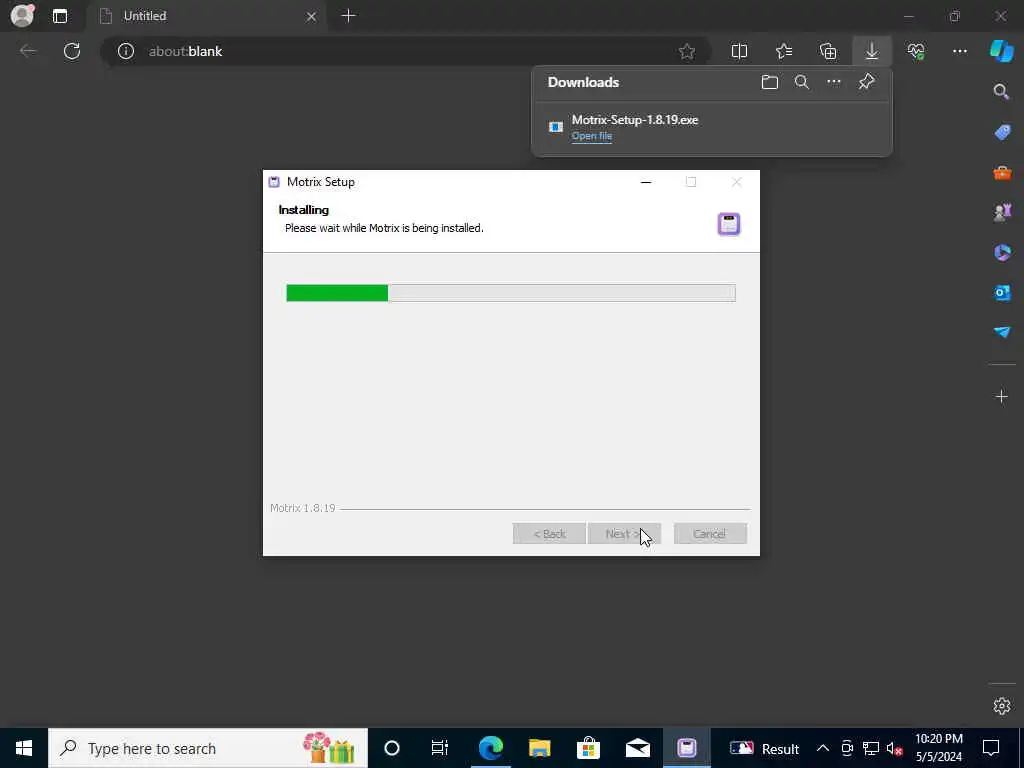Click sidebar Search icon
The height and width of the screenshot is (768, 1024).
point(1001,92)
